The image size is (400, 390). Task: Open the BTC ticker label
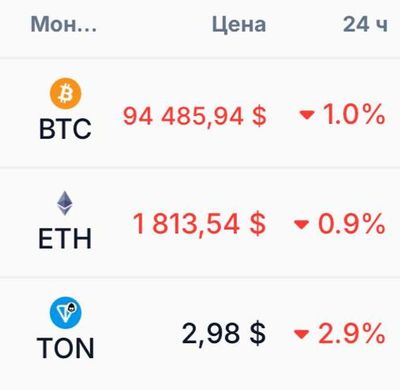coord(65,129)
